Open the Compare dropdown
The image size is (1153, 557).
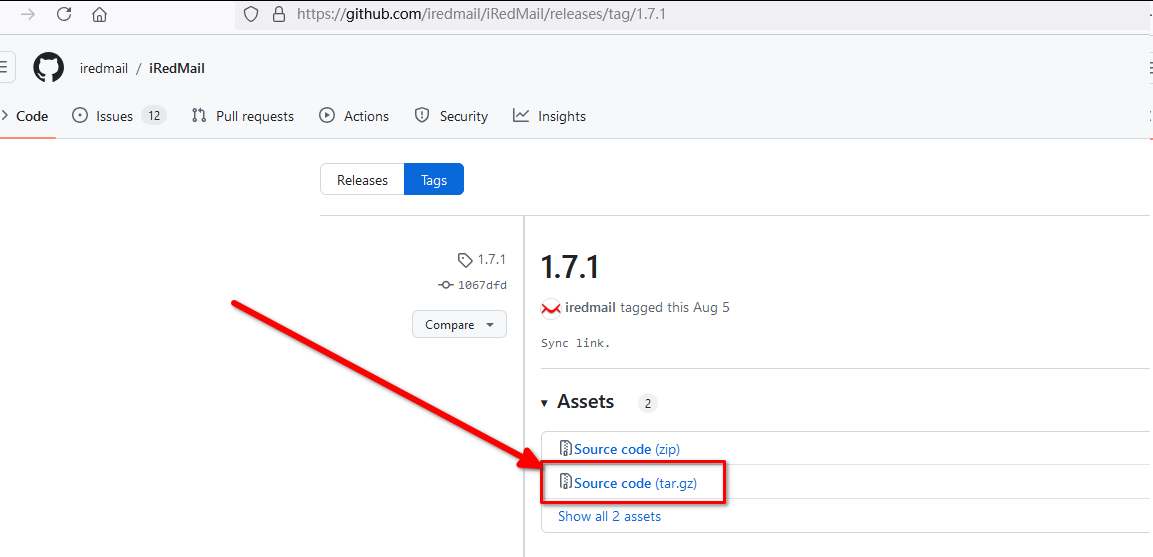[x=460, y=324]
